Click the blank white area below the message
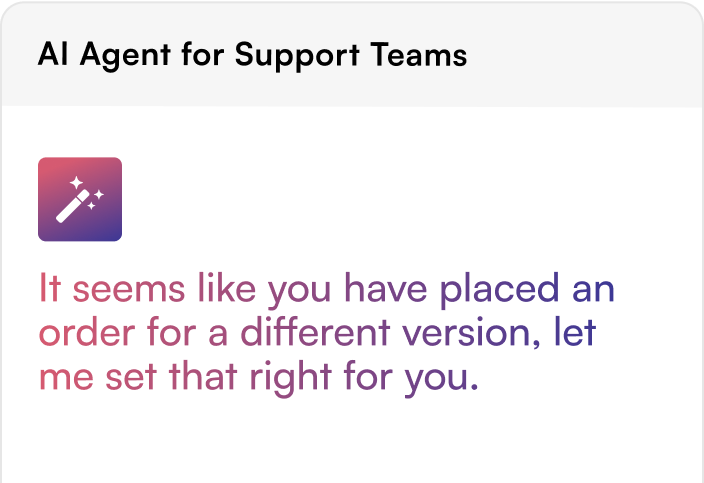 (x=352, y=442)
